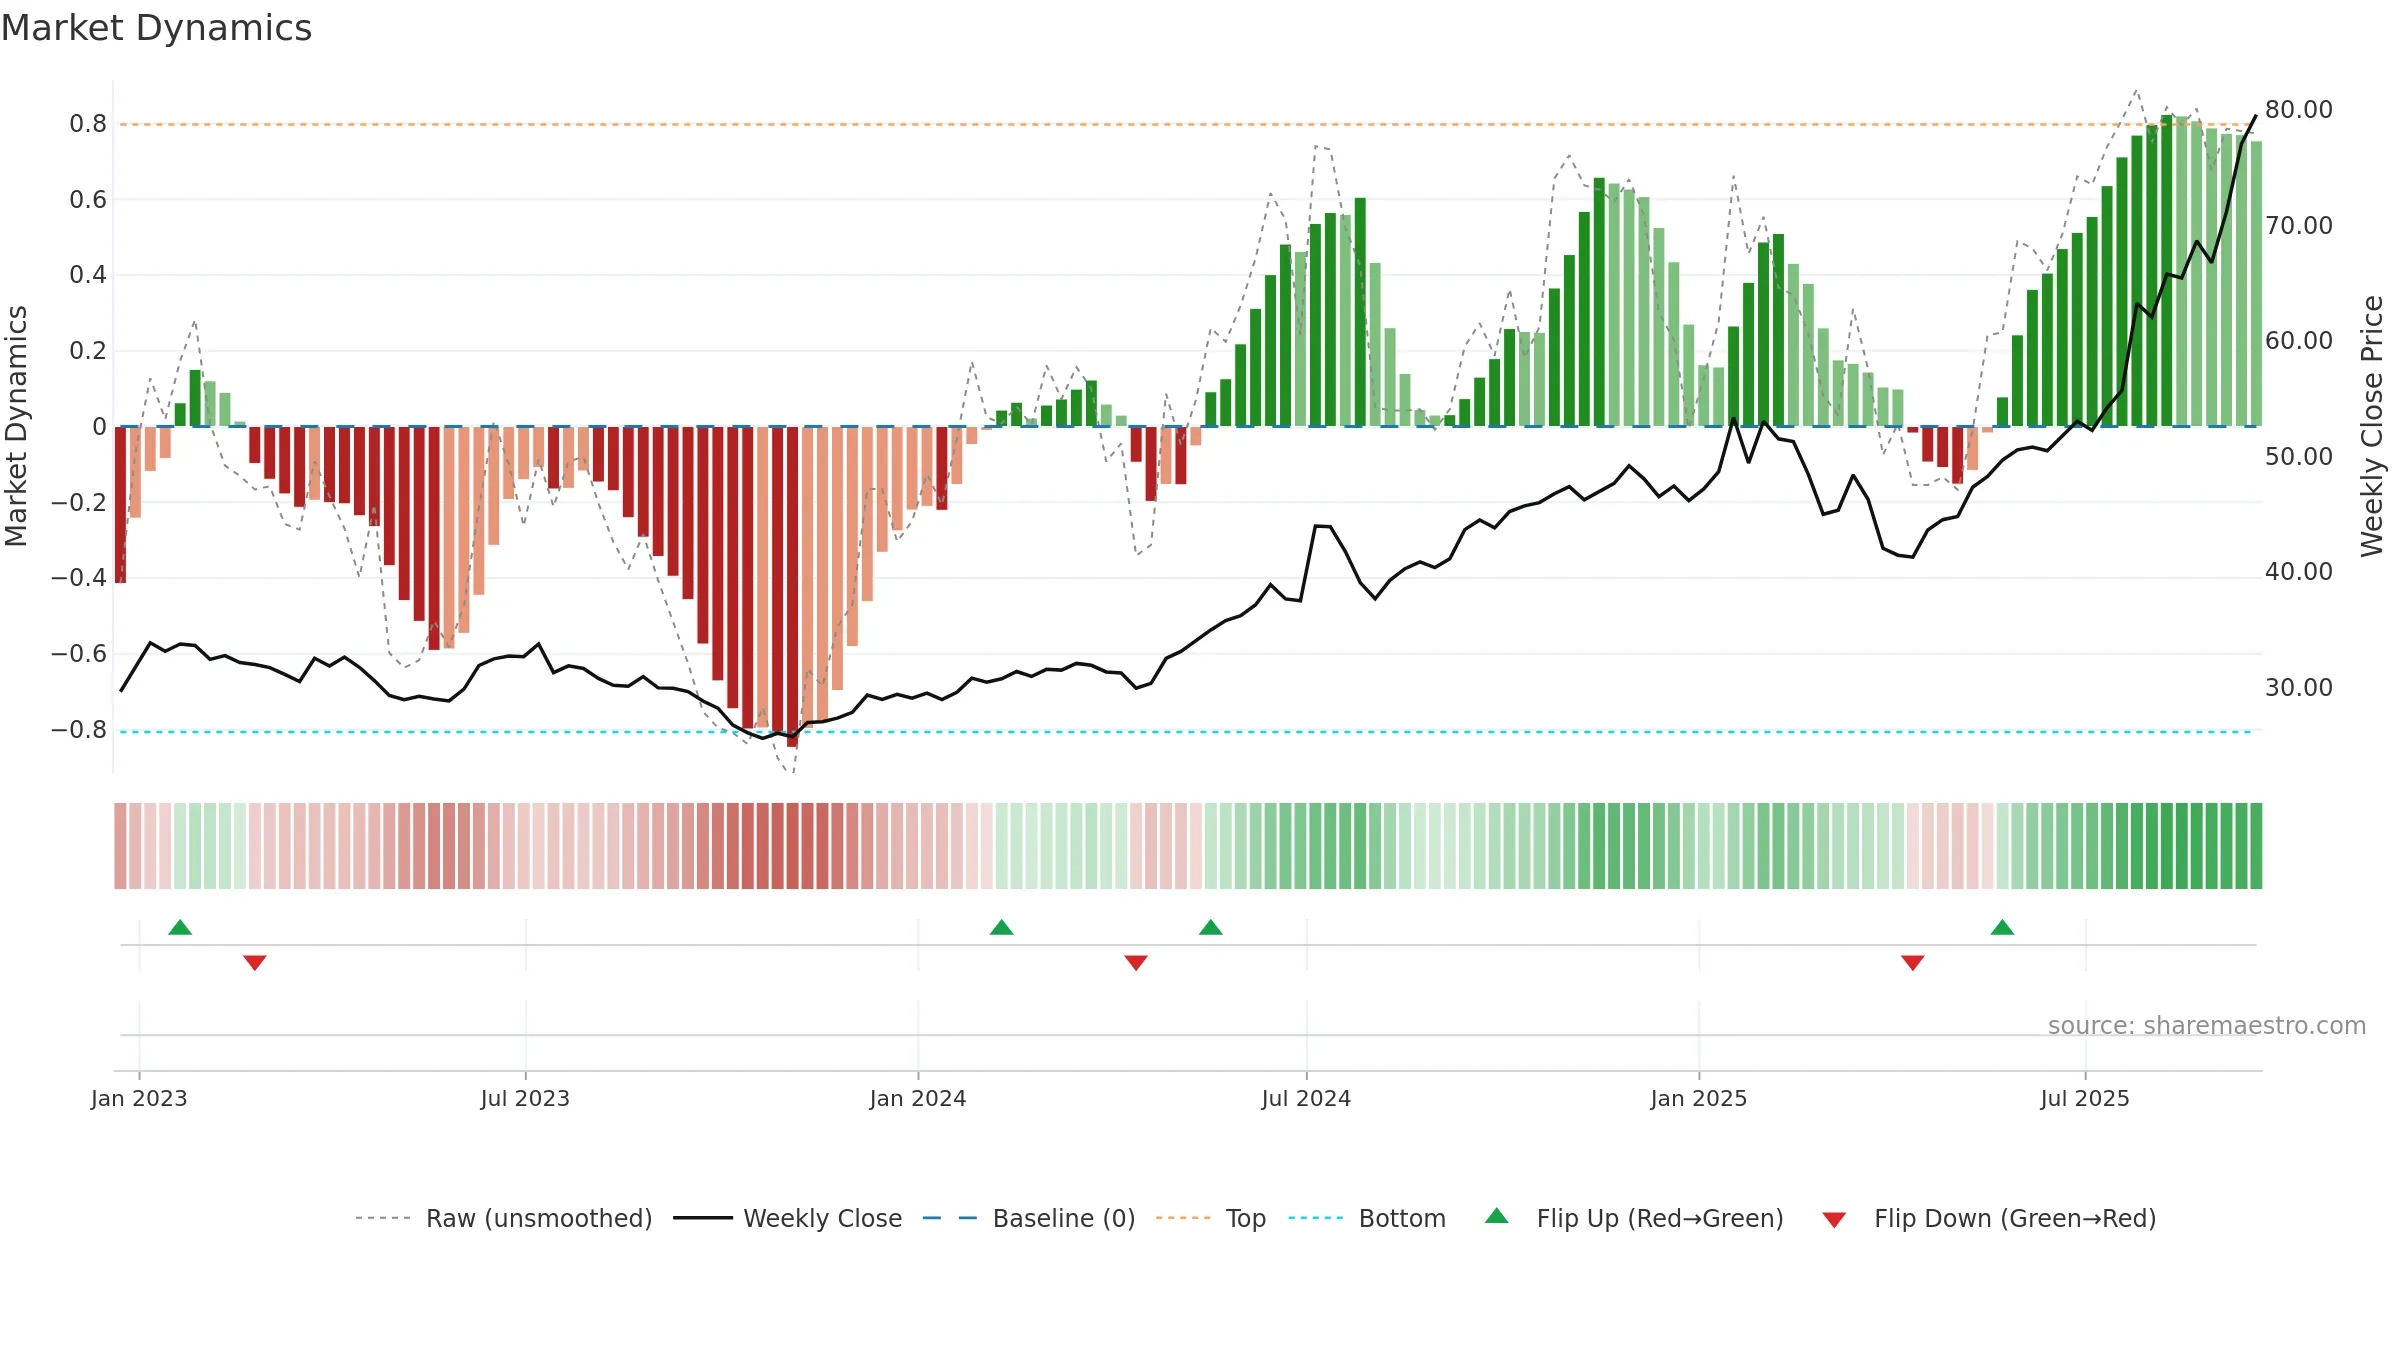Click the Jul 2025 x-axis label
Viewport: 2400px width, 1350px height.
tap(2085, 1098)
